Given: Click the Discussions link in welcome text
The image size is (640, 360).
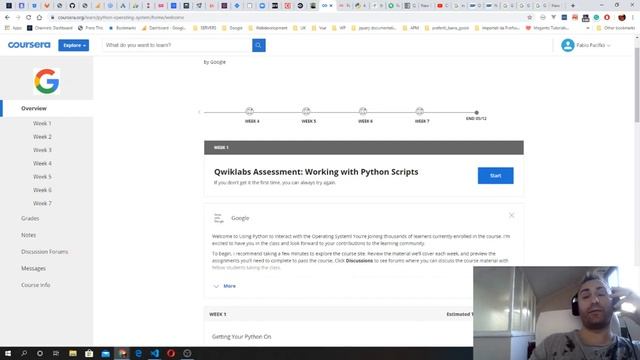Looking at the screenshot, I should coord(359,260).
